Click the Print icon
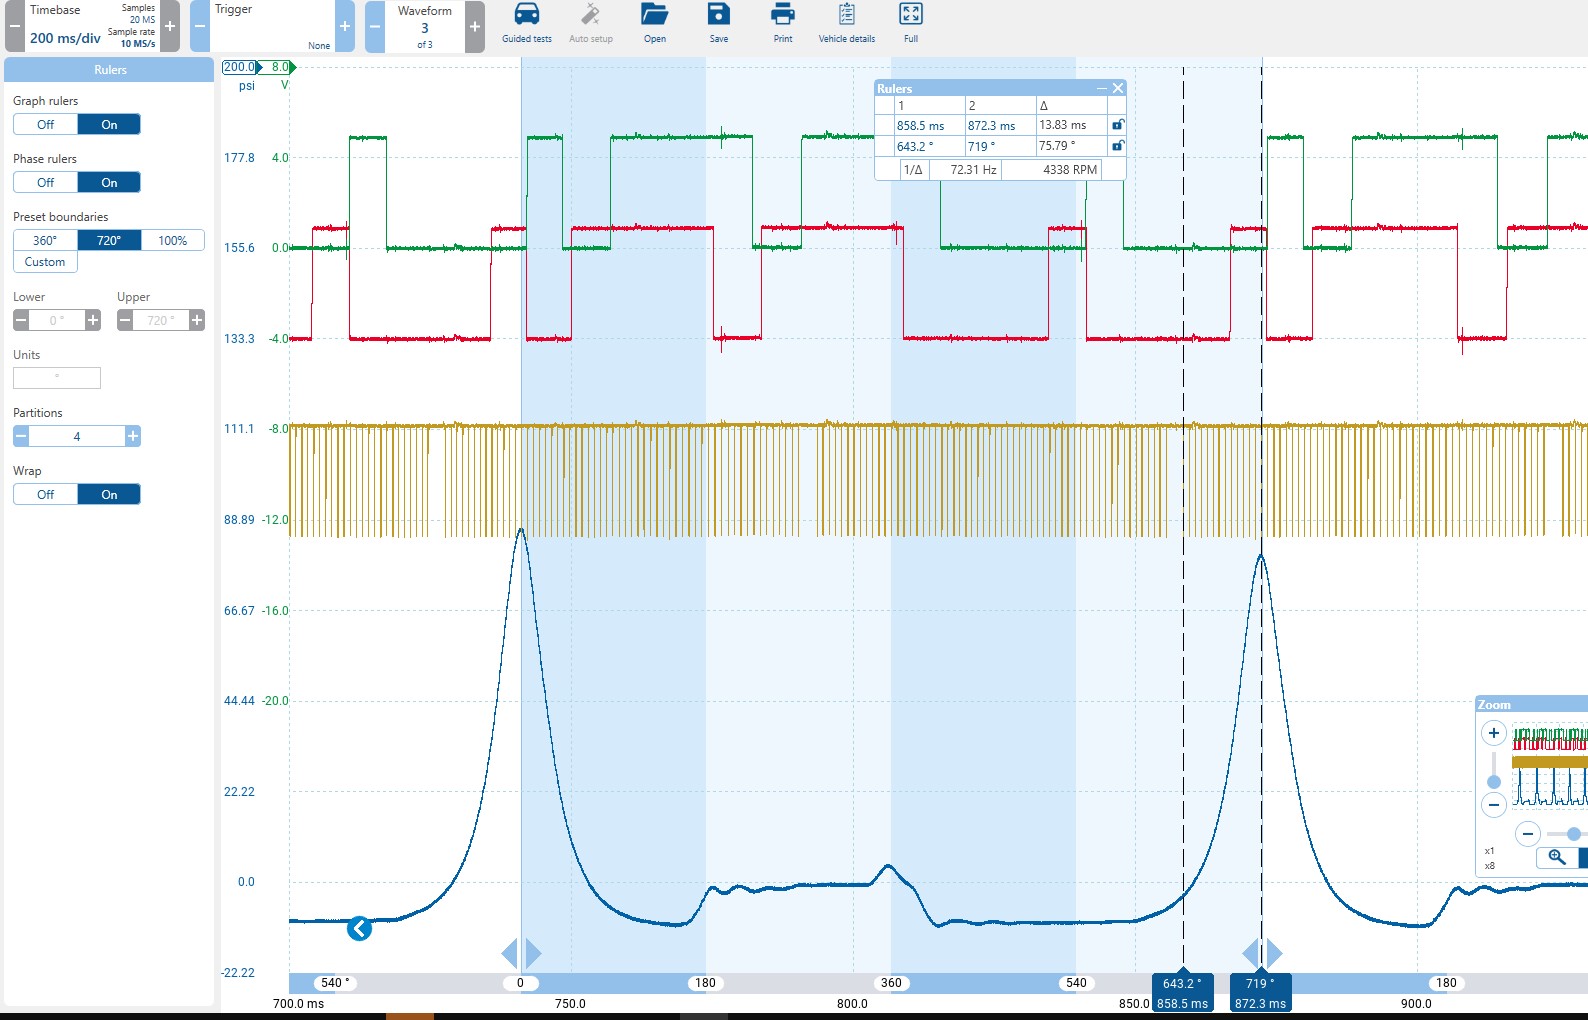The image size is (1588, 1020). coord(782,15)
